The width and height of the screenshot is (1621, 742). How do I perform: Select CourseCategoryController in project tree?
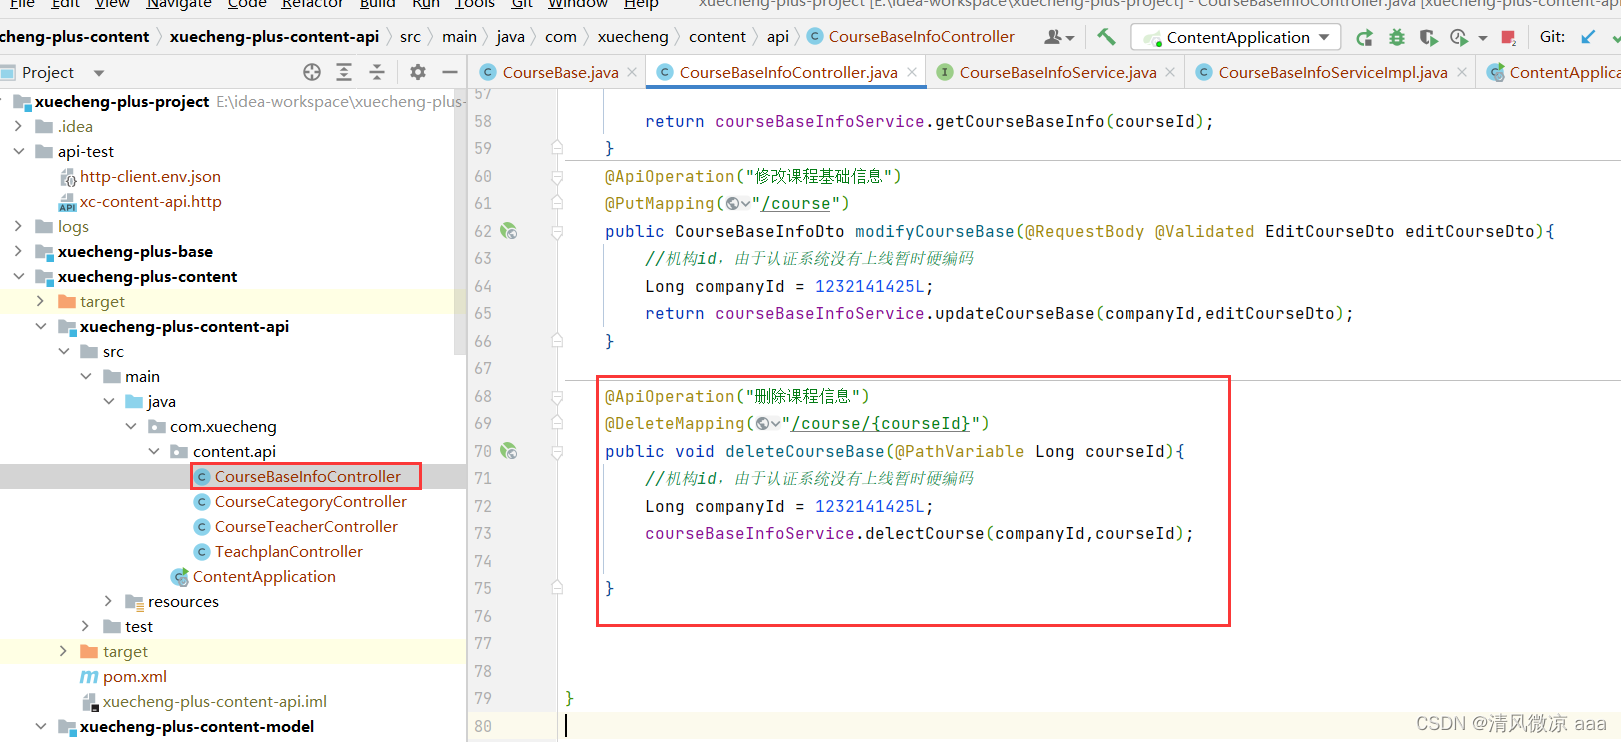[310, 501]
